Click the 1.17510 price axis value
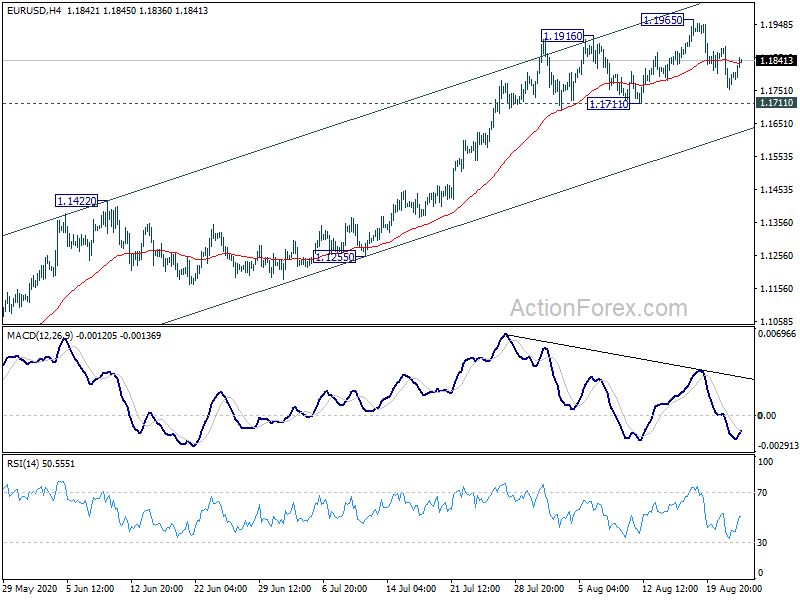Screen dimensions: 800x600 [x=777, y=91]
